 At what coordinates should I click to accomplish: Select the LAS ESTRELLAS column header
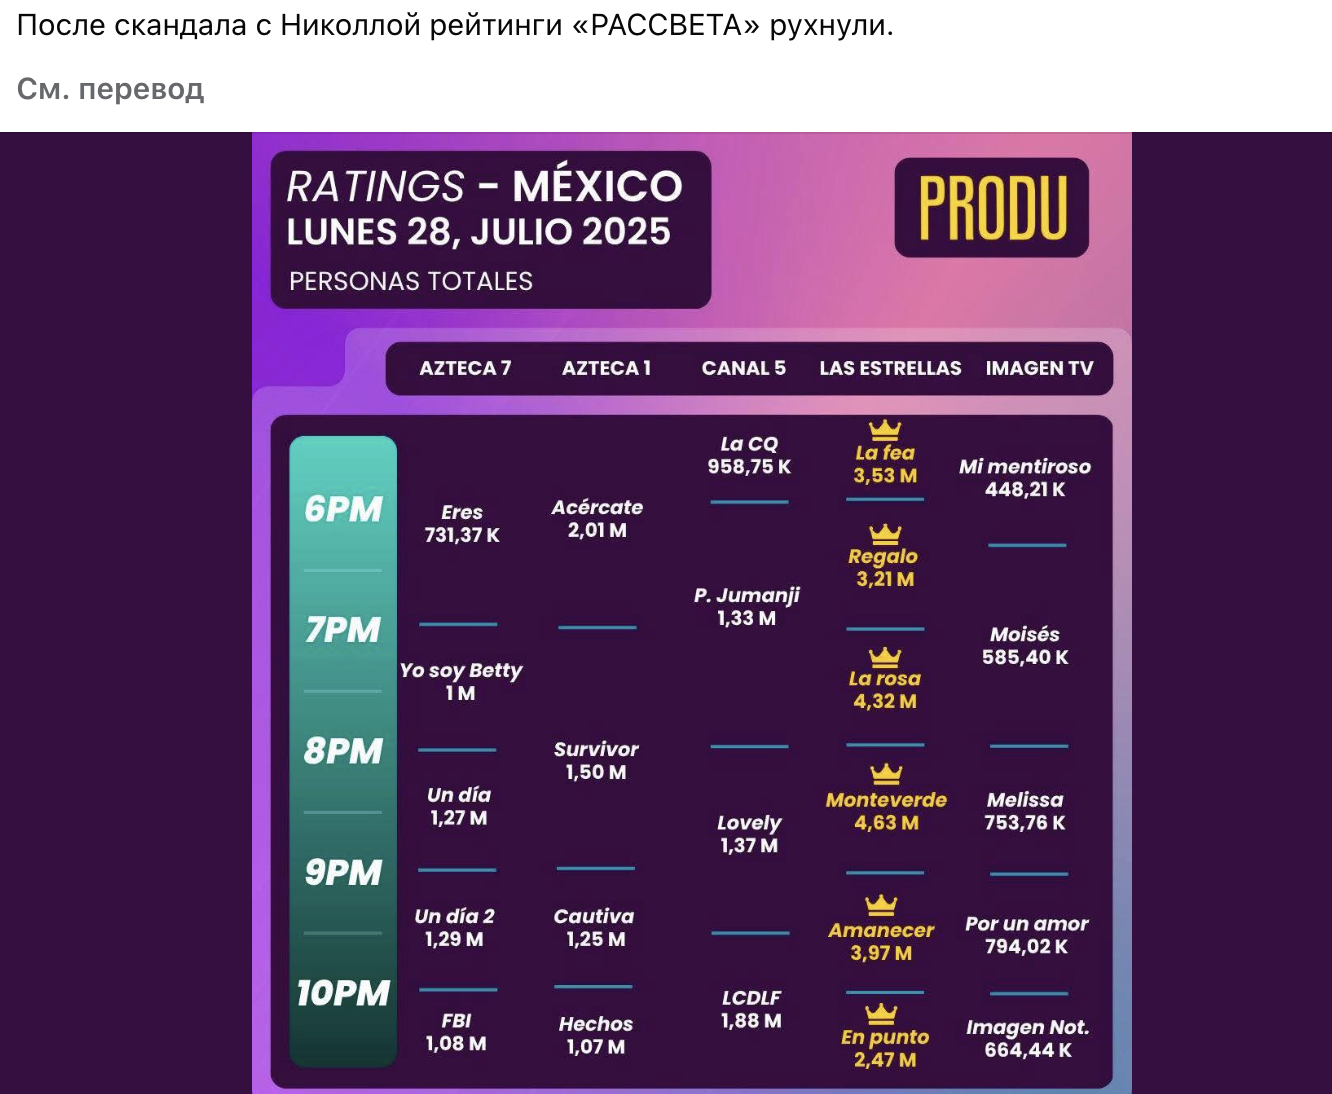890,369
